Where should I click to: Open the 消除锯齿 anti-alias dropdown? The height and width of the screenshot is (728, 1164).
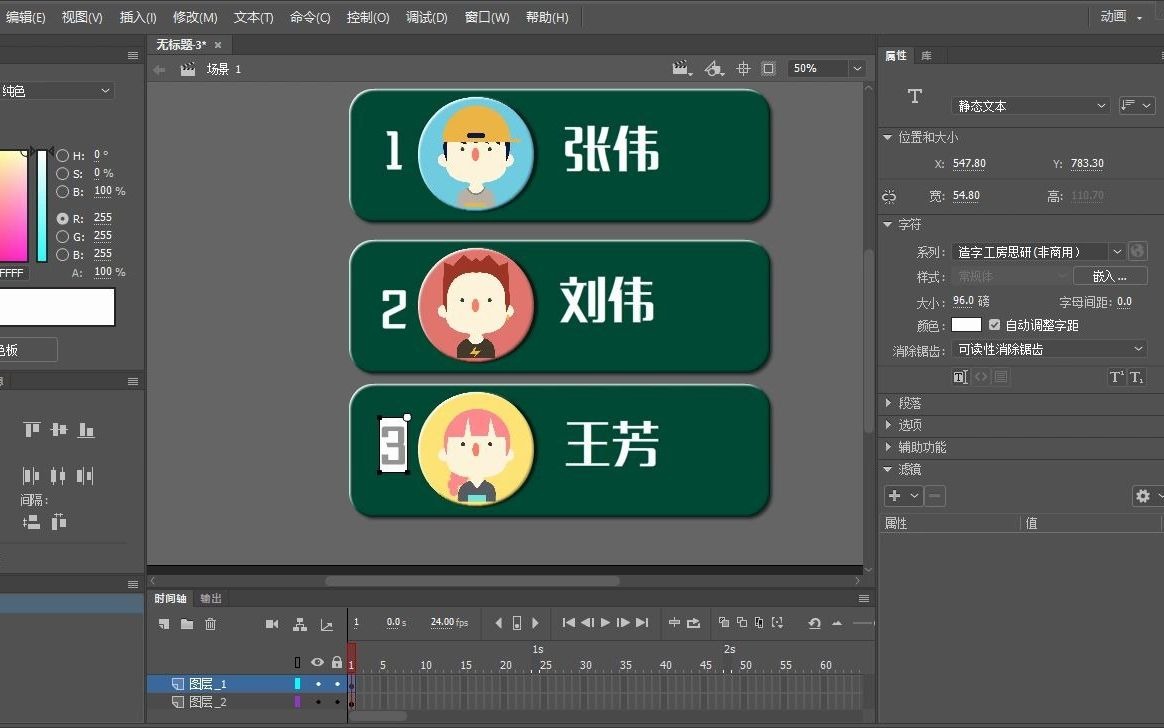pos(1049,348)
